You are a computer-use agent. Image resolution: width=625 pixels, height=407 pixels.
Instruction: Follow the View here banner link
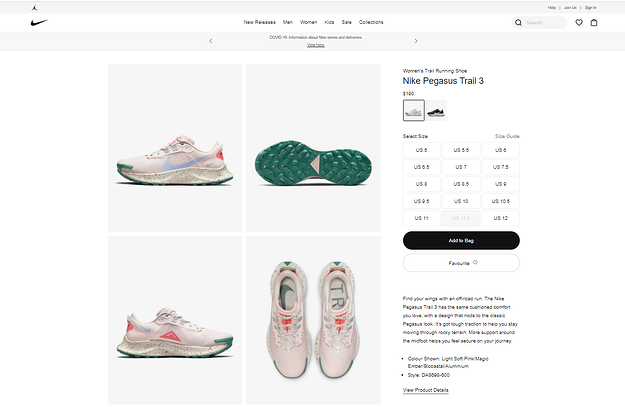tap(316, 45)
